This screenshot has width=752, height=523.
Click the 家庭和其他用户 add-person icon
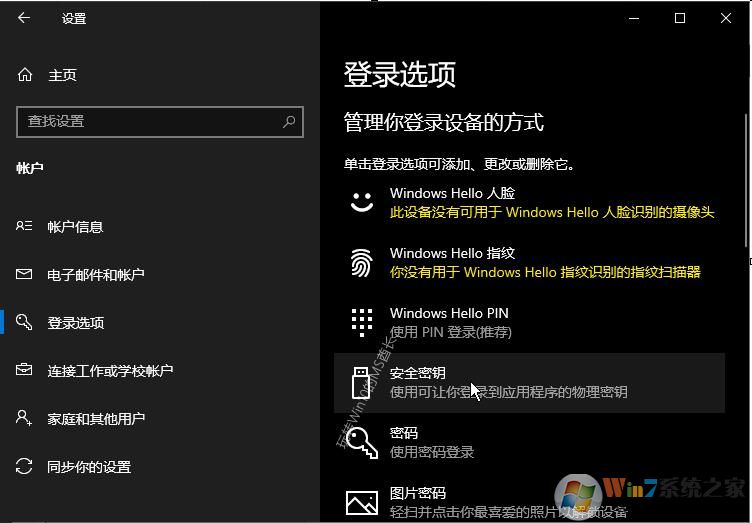click(x=24, y=418)
